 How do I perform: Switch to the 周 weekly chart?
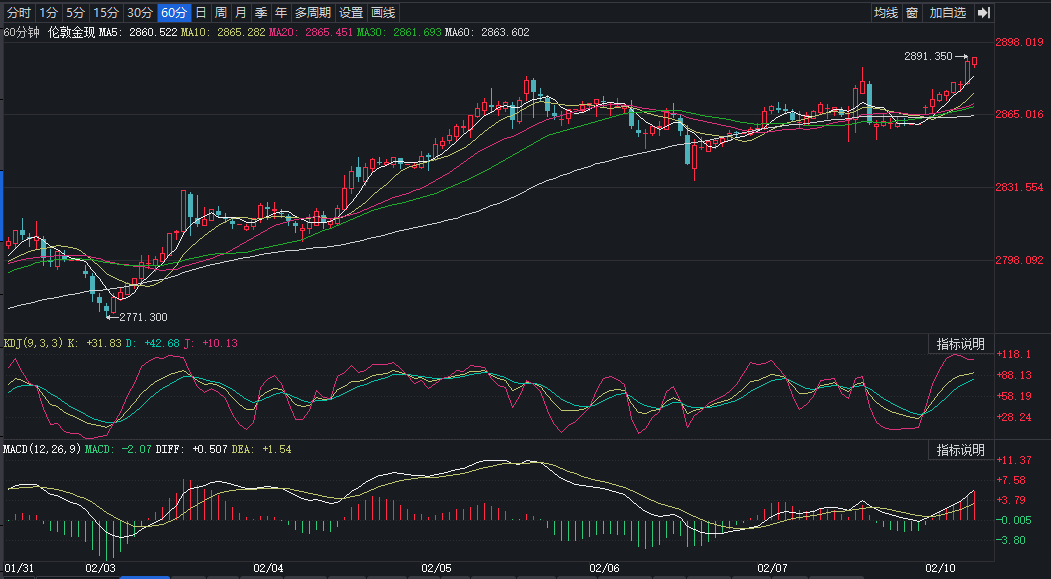221,12
